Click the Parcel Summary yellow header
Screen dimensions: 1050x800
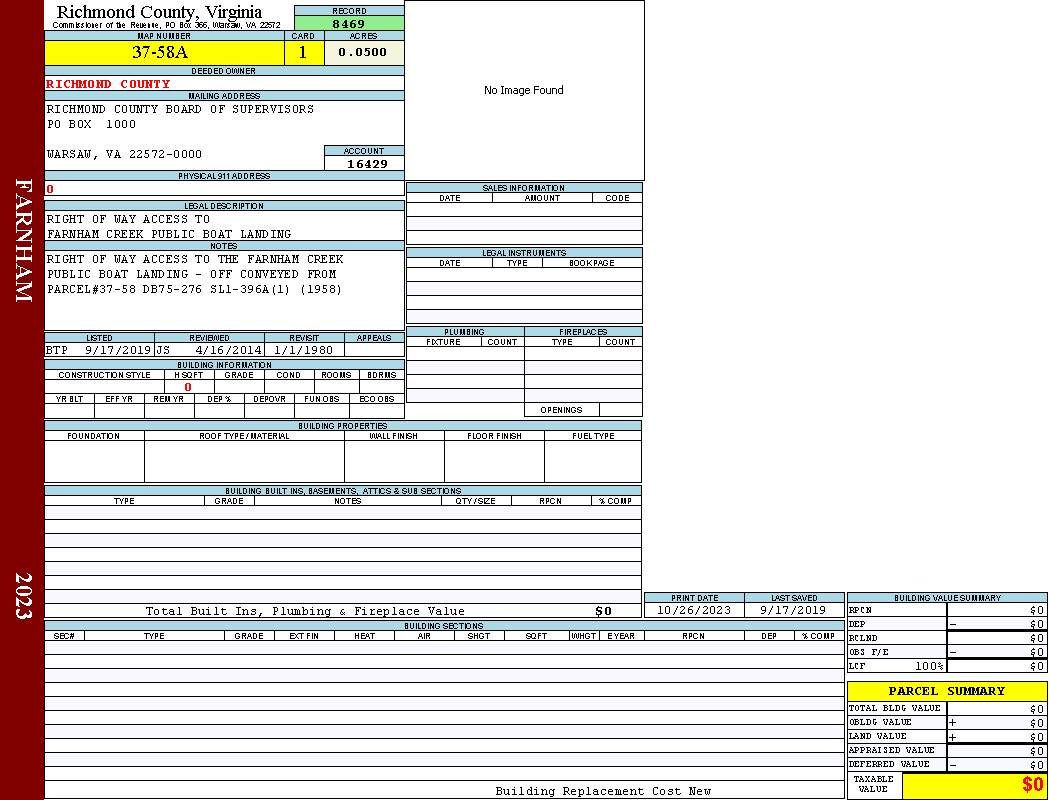point(946,691)
